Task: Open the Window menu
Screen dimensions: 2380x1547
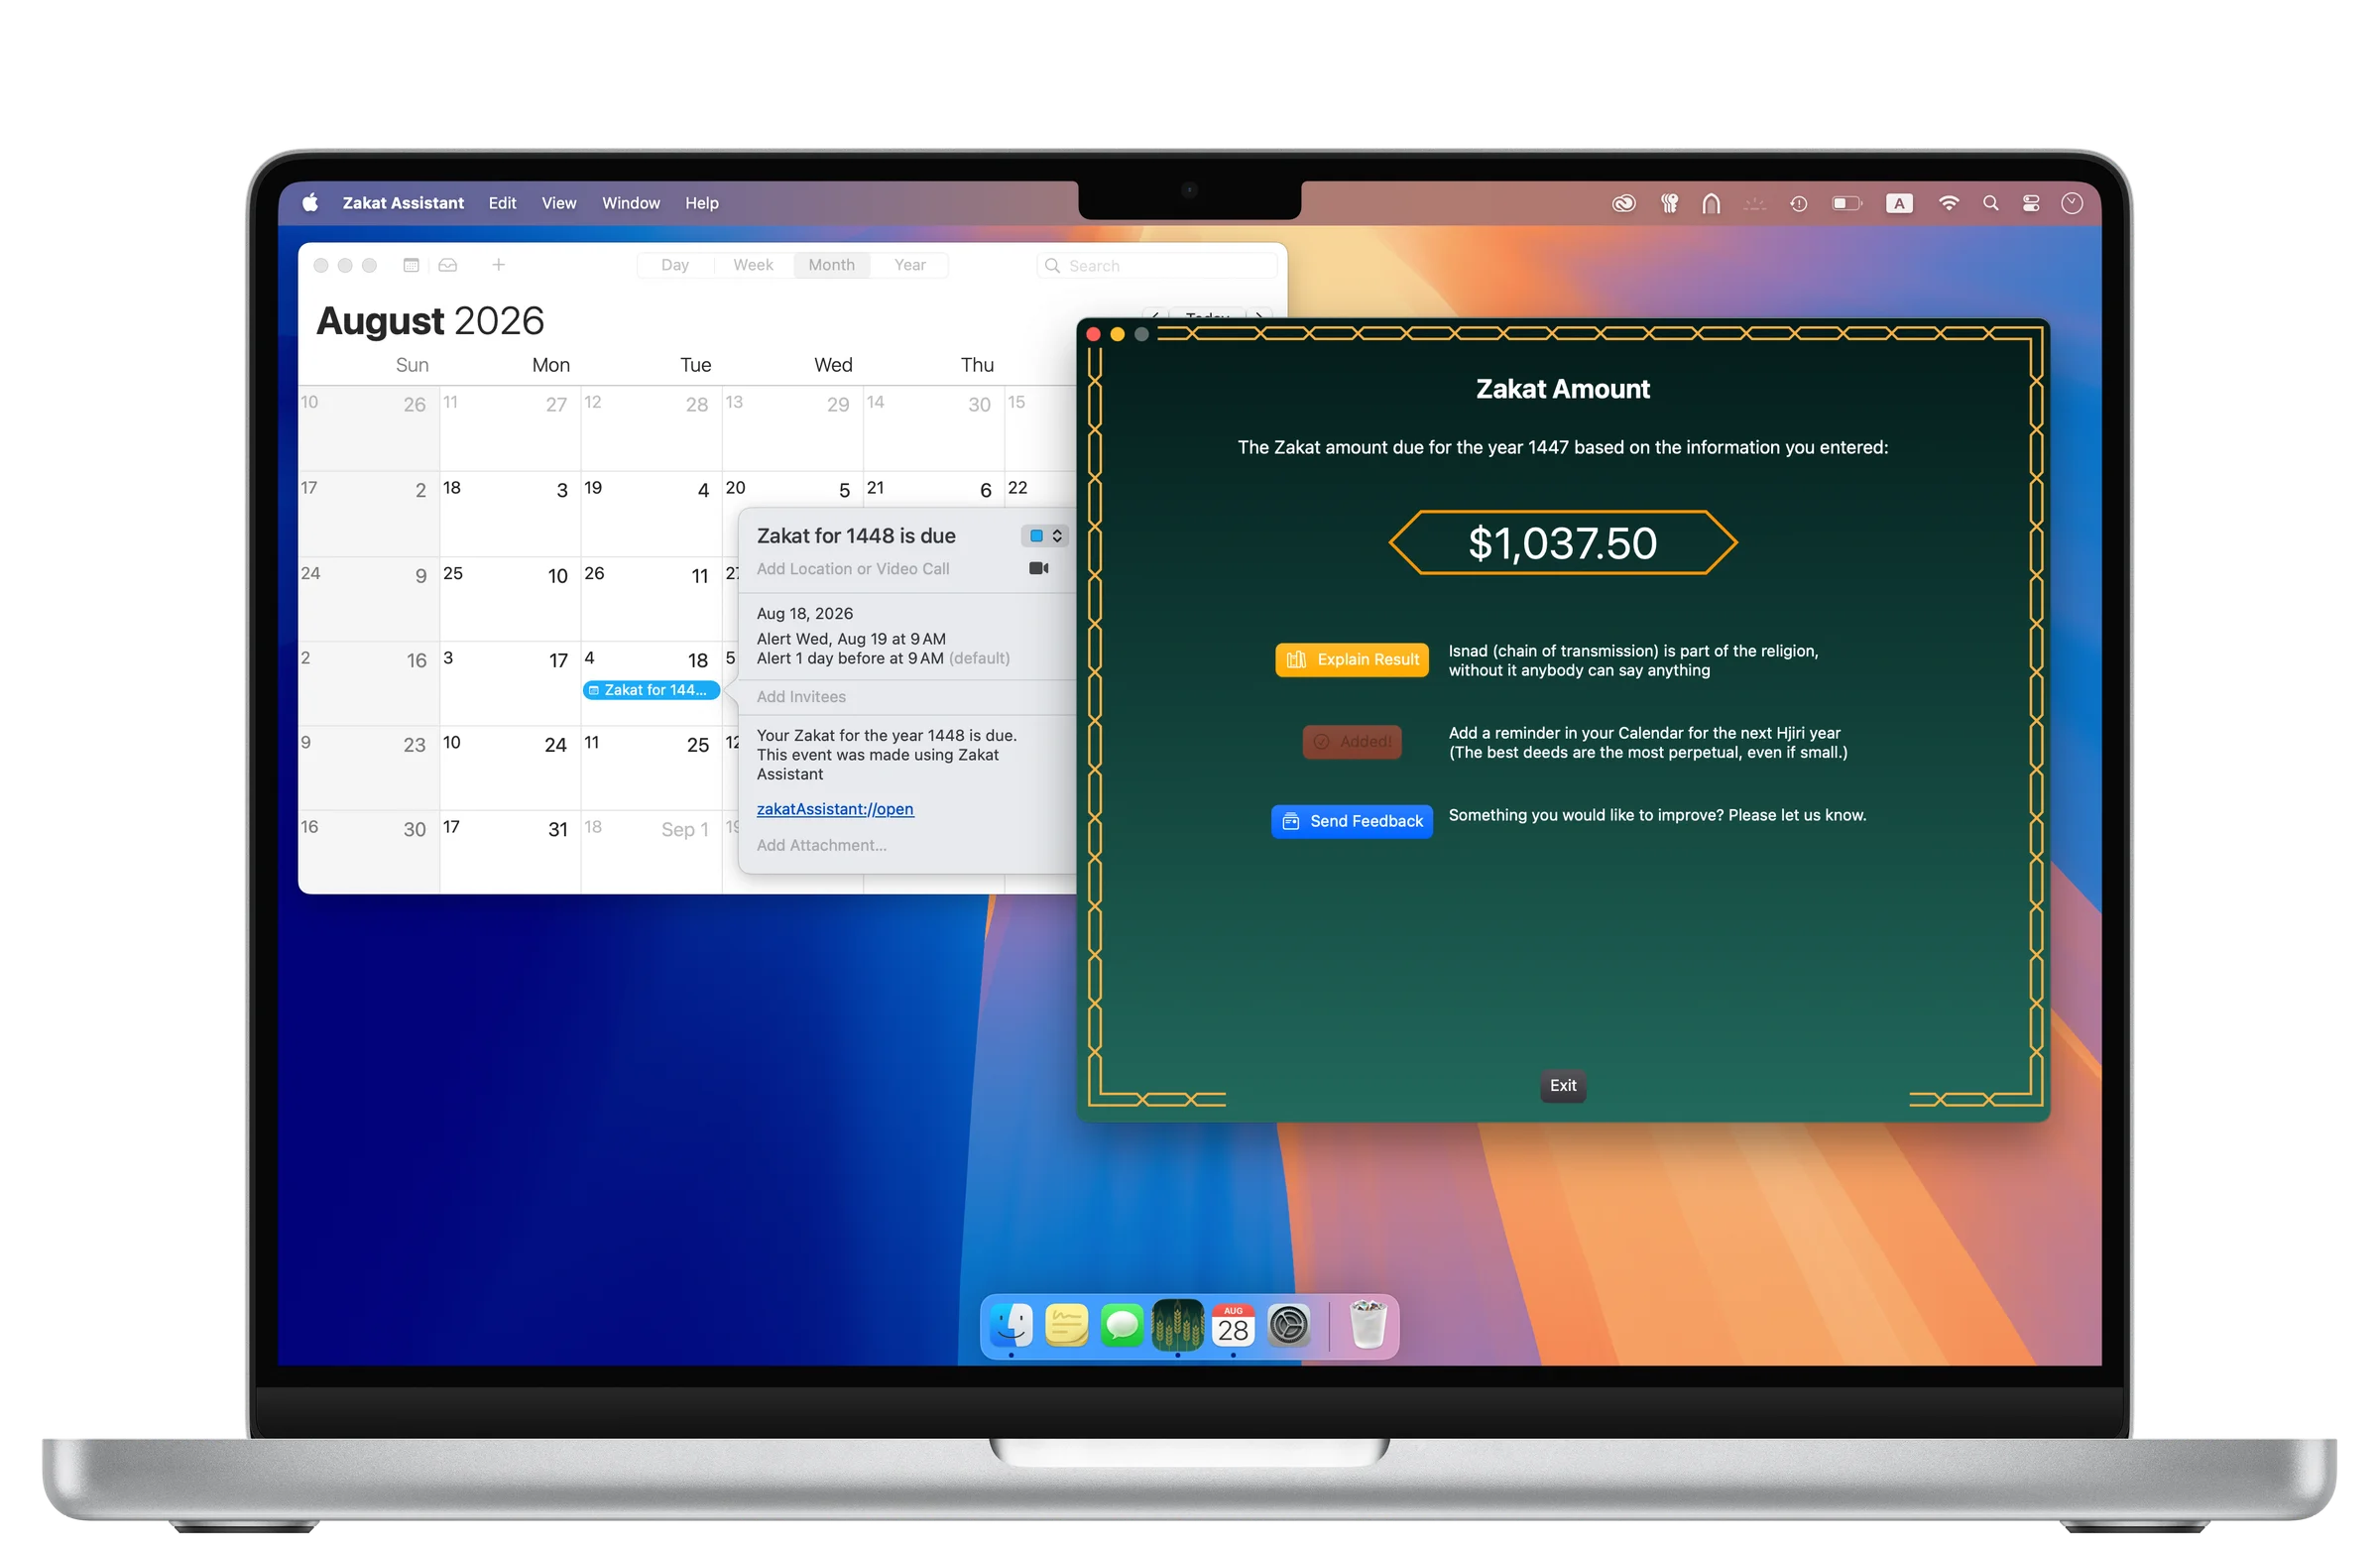Action: pyautogui.click(x=630, y=203)
